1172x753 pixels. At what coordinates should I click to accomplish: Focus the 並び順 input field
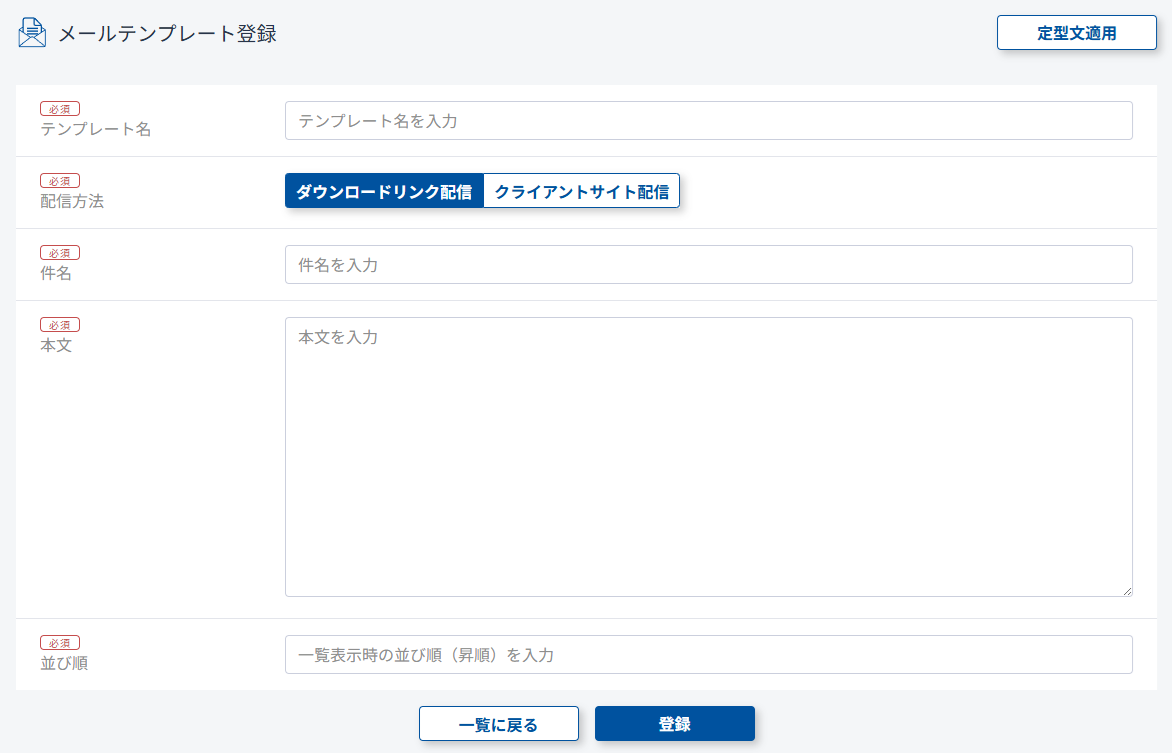click(x=708, y=655)
